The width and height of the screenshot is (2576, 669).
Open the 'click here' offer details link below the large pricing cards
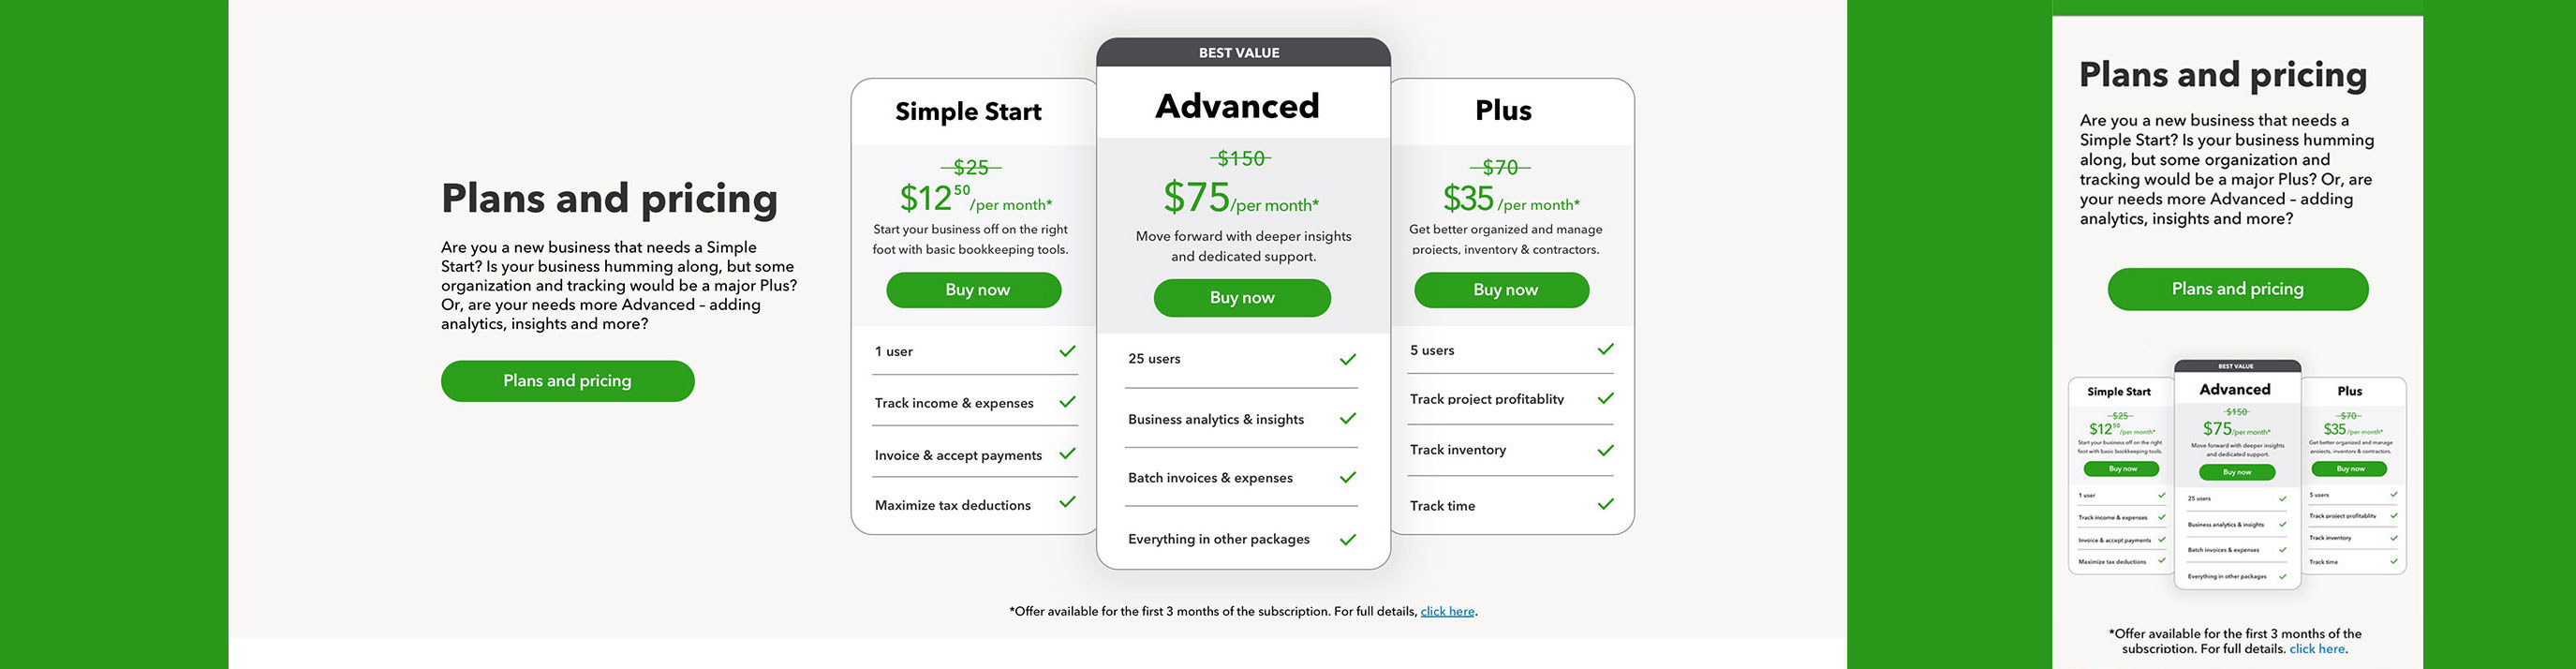coord(1447,611)
